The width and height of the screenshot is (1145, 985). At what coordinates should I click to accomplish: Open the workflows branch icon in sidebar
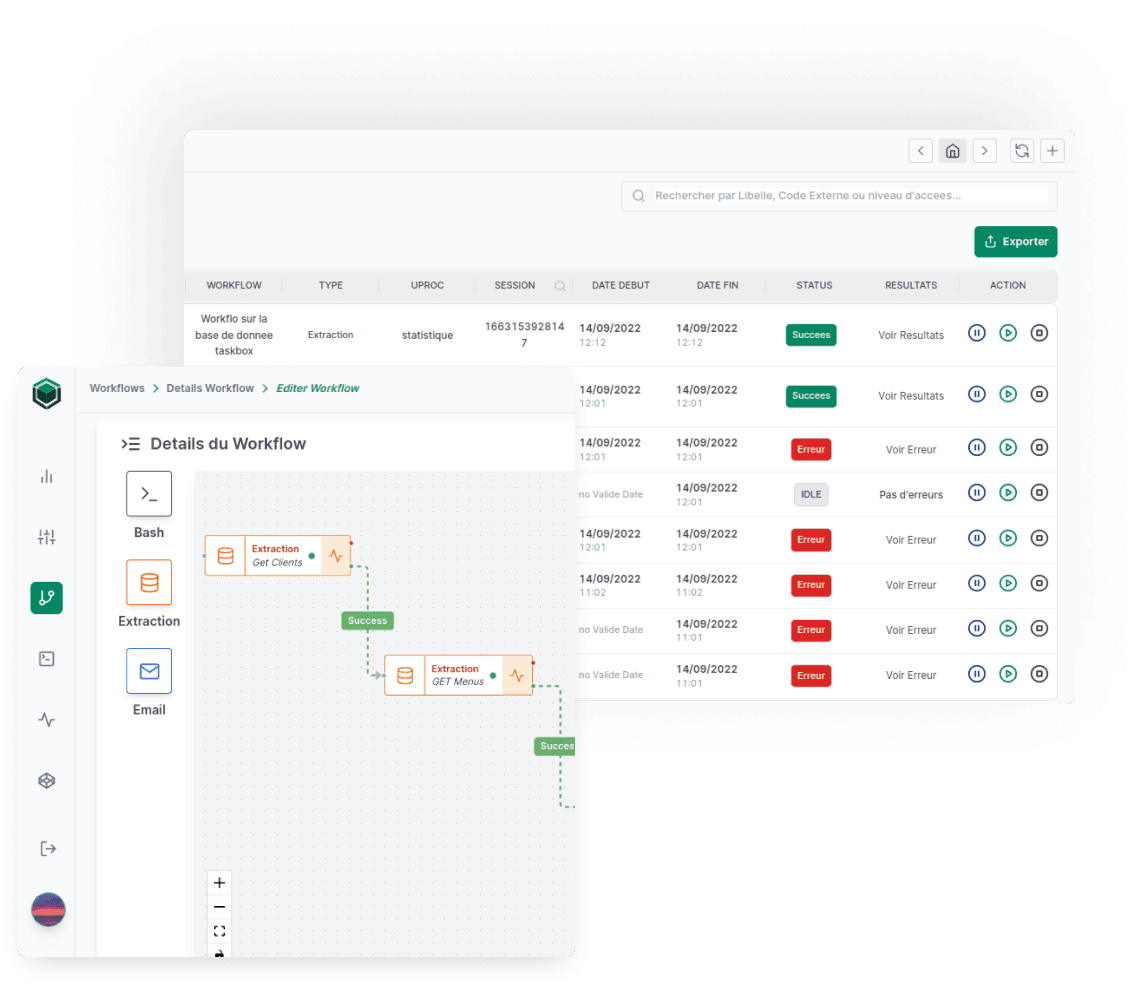pos(46,598)
